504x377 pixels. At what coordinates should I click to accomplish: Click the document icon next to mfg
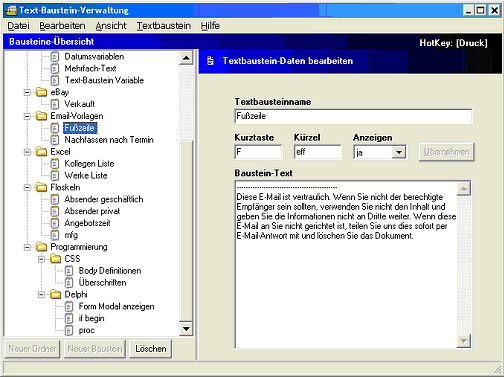click(x=55, y=235)
